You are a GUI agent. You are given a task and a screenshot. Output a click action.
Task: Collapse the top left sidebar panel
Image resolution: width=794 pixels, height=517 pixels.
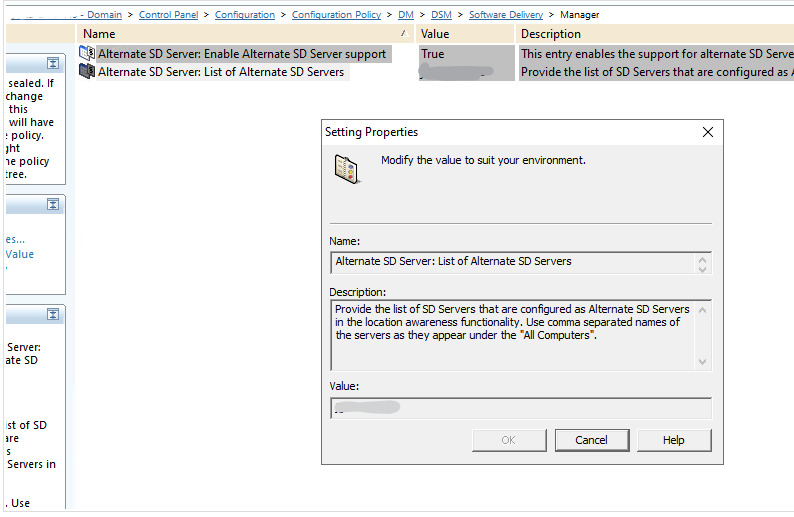pyautogui.click(x=53, y=63)
